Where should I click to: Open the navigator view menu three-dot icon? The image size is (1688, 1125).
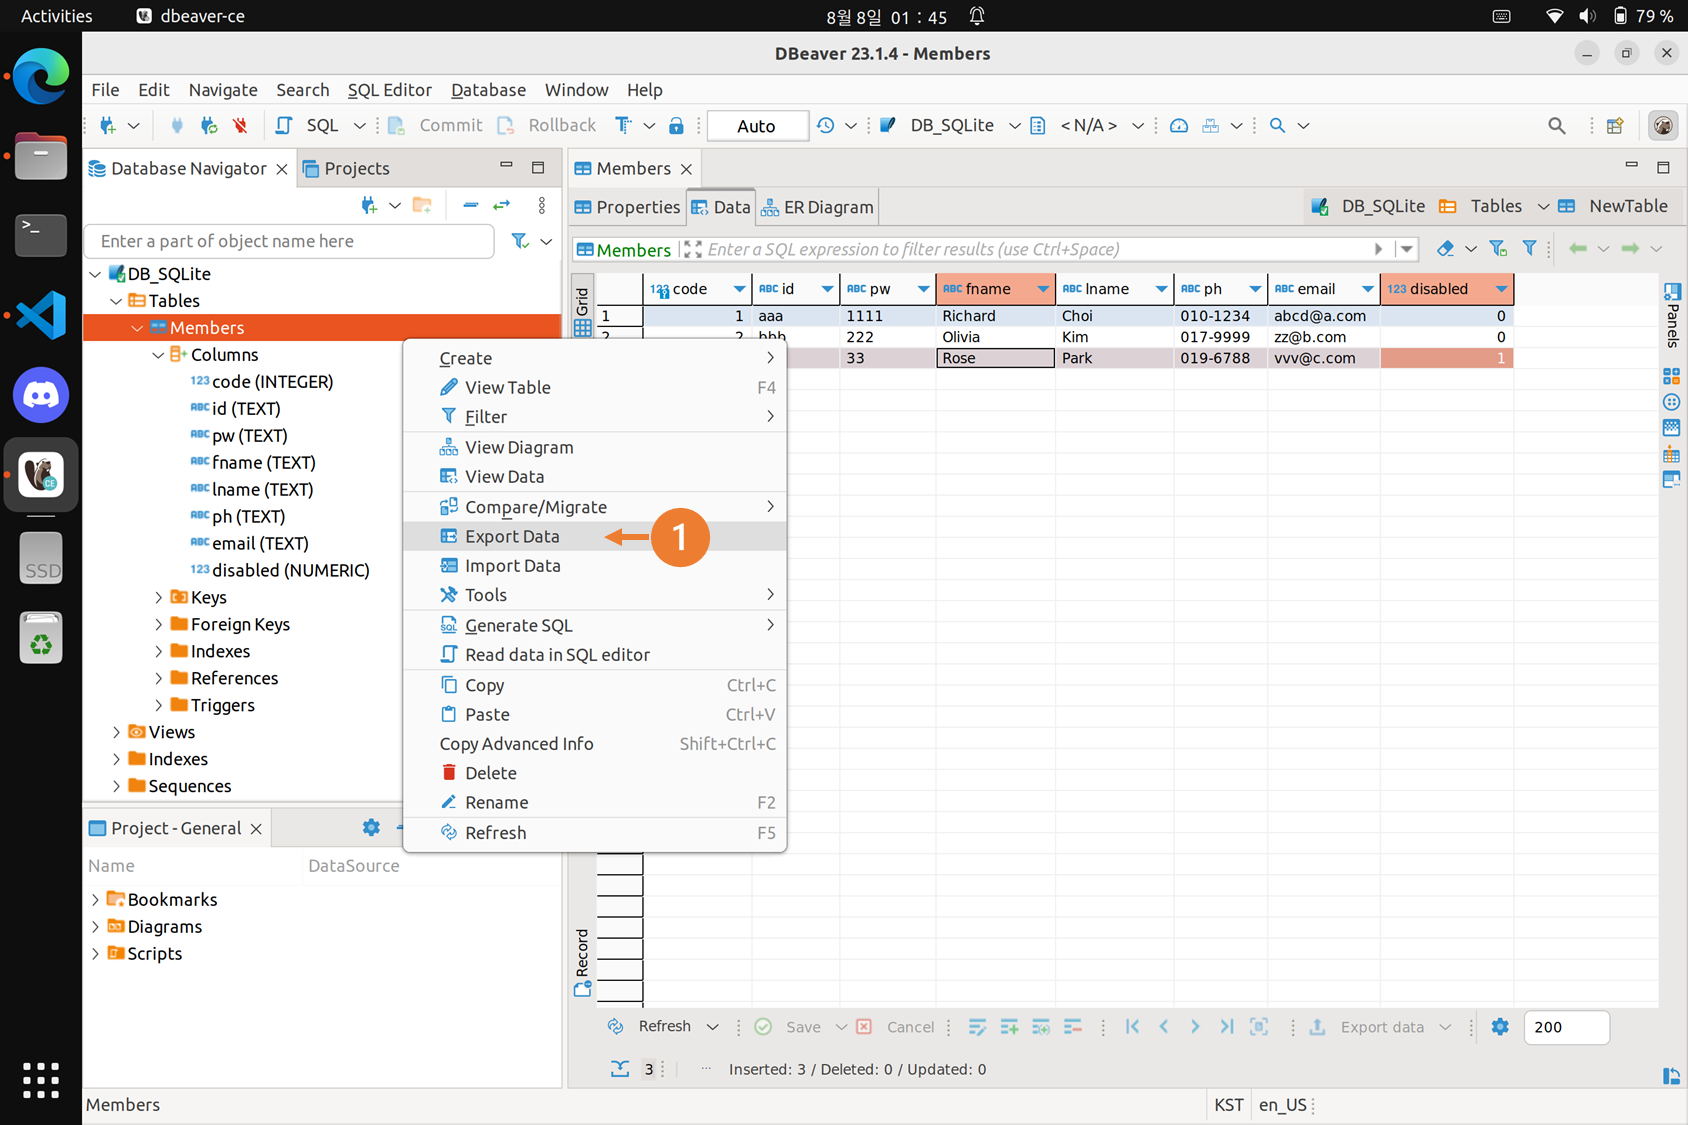542,205
